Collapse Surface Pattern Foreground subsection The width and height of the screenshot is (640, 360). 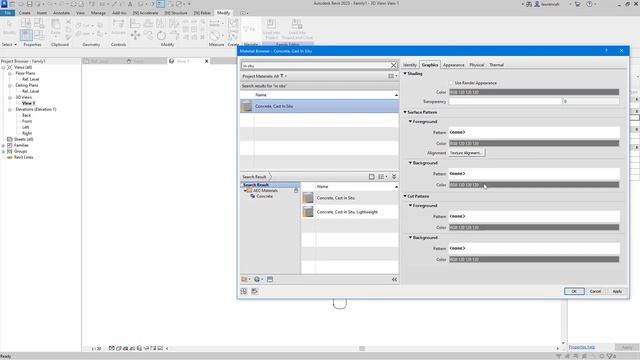[x=410, y=122]
